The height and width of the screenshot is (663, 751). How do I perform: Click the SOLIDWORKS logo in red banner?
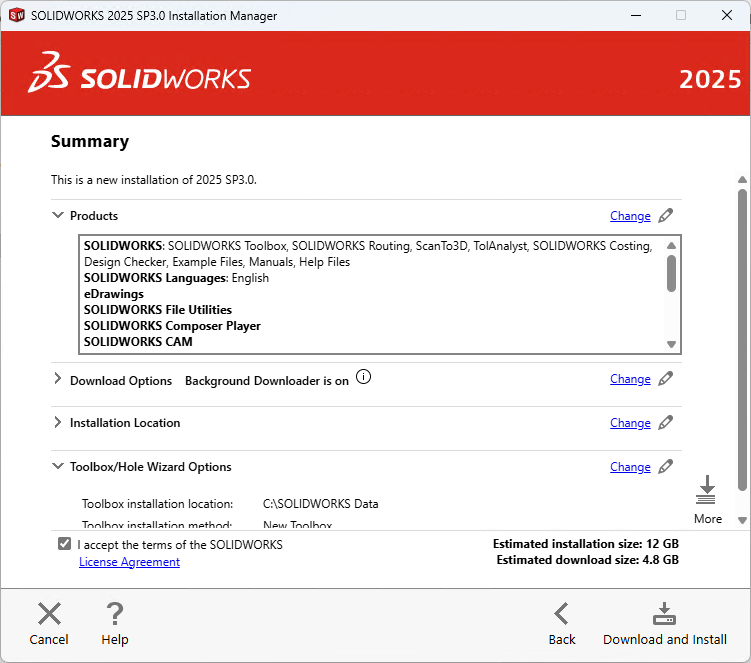tap(139, 75)
